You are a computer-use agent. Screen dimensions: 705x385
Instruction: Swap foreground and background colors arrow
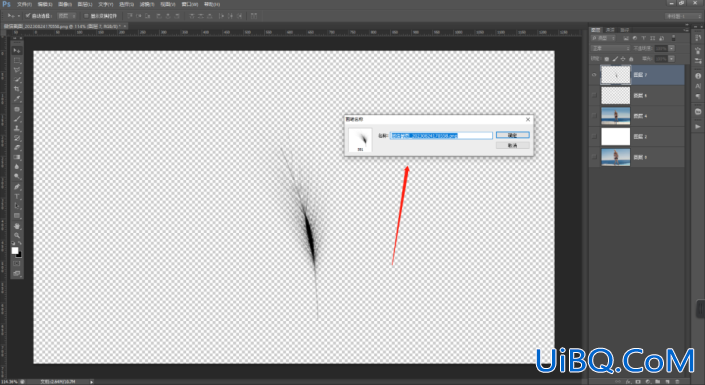click(20, 243)
